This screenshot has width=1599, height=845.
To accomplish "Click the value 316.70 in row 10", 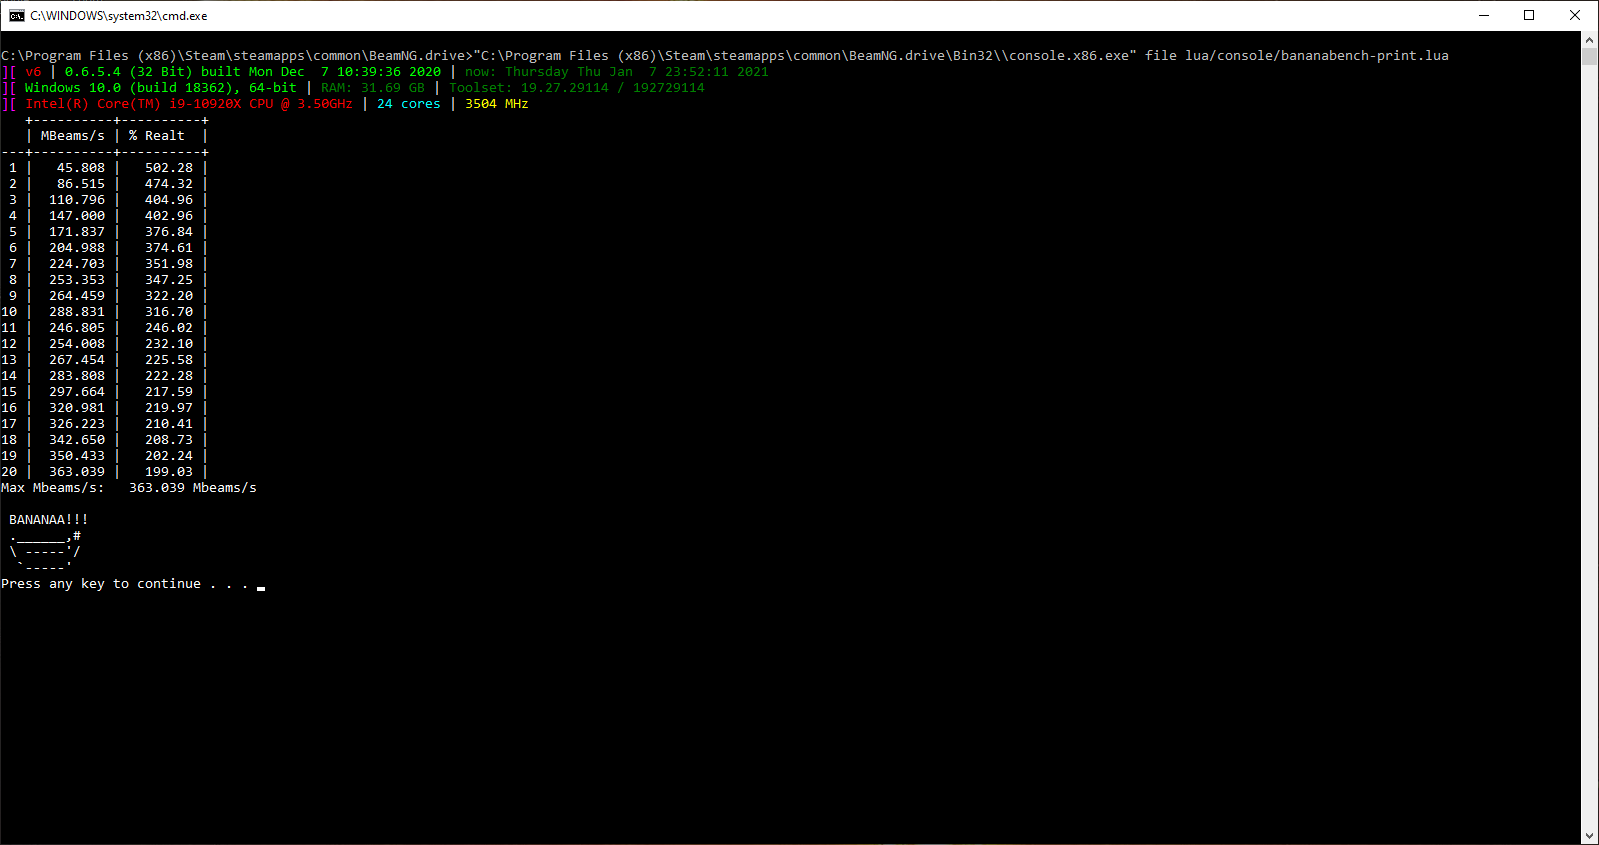I will pyautogui.click(x=169, y=312).
